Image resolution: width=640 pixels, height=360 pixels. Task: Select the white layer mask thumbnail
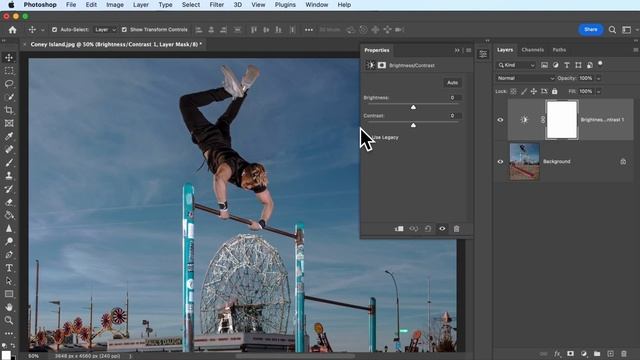(x=562, y=120)
